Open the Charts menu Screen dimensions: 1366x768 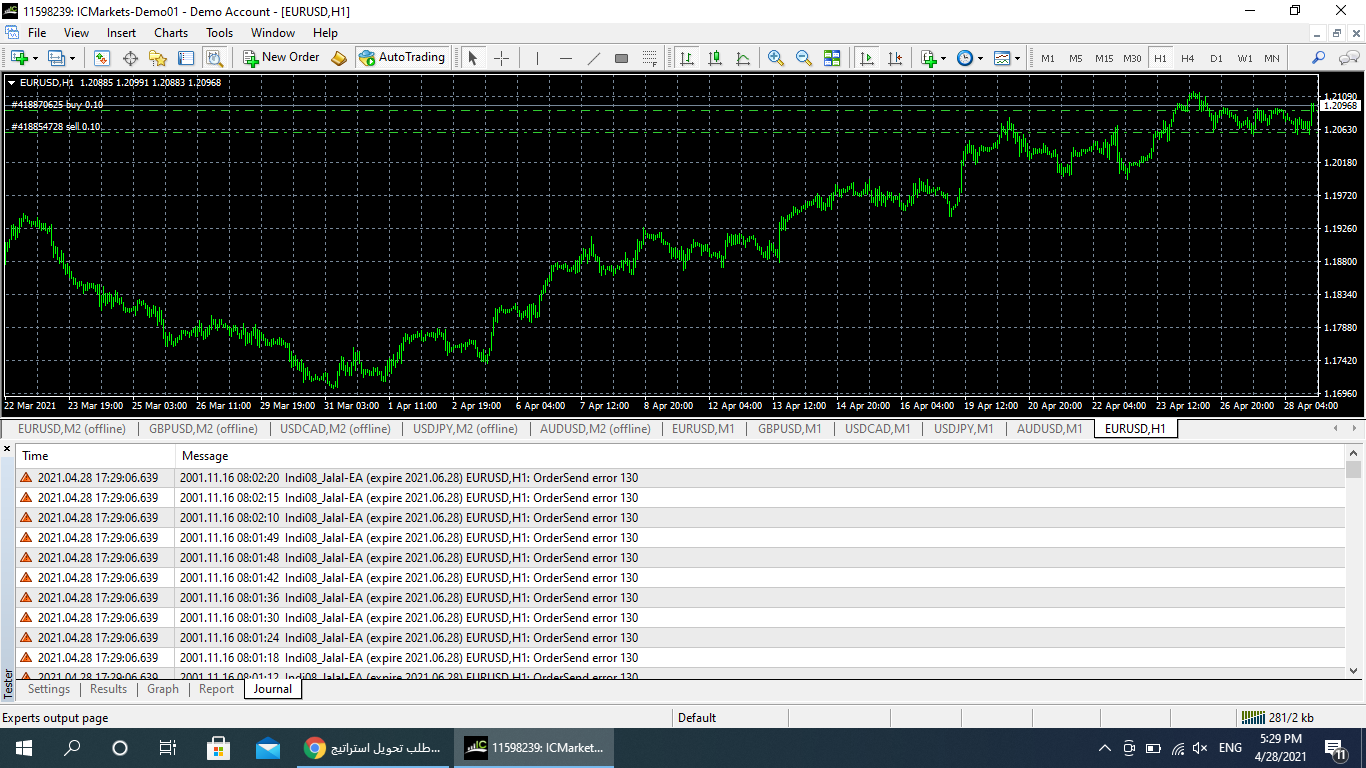click(171, 33)
